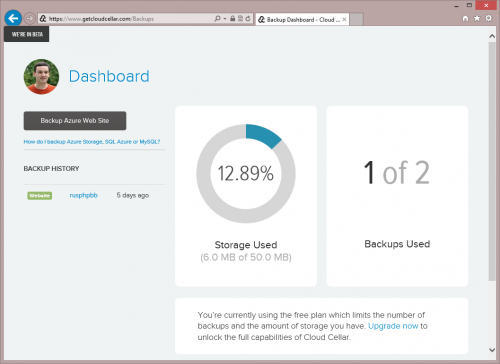
Task: Maximize the browser window
Action: [x=469, y=5]
